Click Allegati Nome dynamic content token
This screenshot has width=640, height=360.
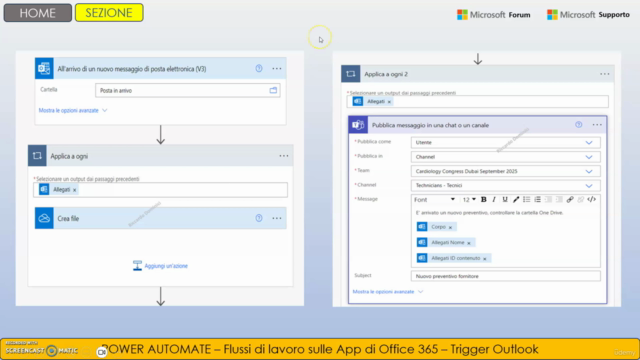pos(445,242)
